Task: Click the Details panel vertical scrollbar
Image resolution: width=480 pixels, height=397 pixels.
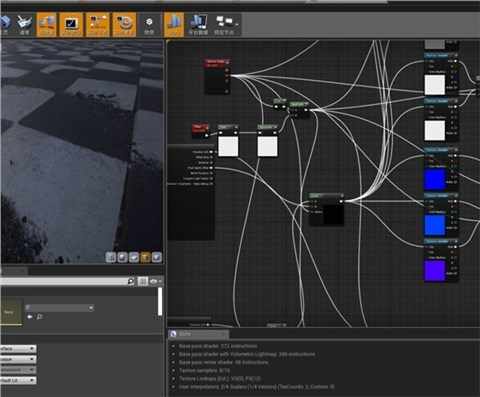Action: pos(160,301)
